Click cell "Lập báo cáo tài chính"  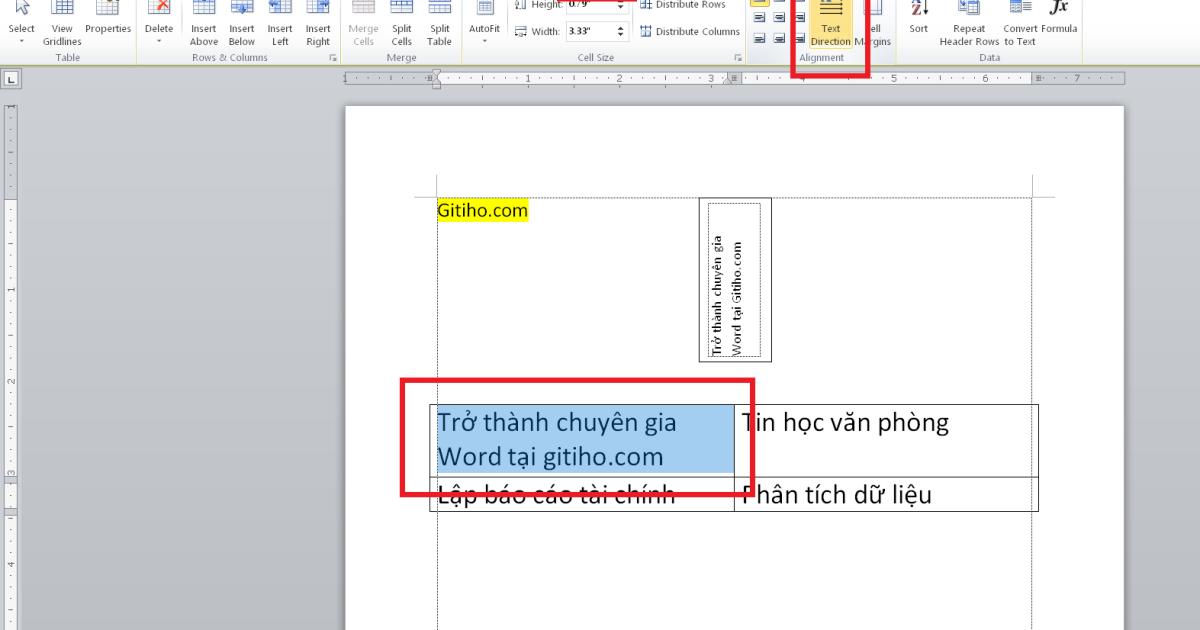click(583, 494)
